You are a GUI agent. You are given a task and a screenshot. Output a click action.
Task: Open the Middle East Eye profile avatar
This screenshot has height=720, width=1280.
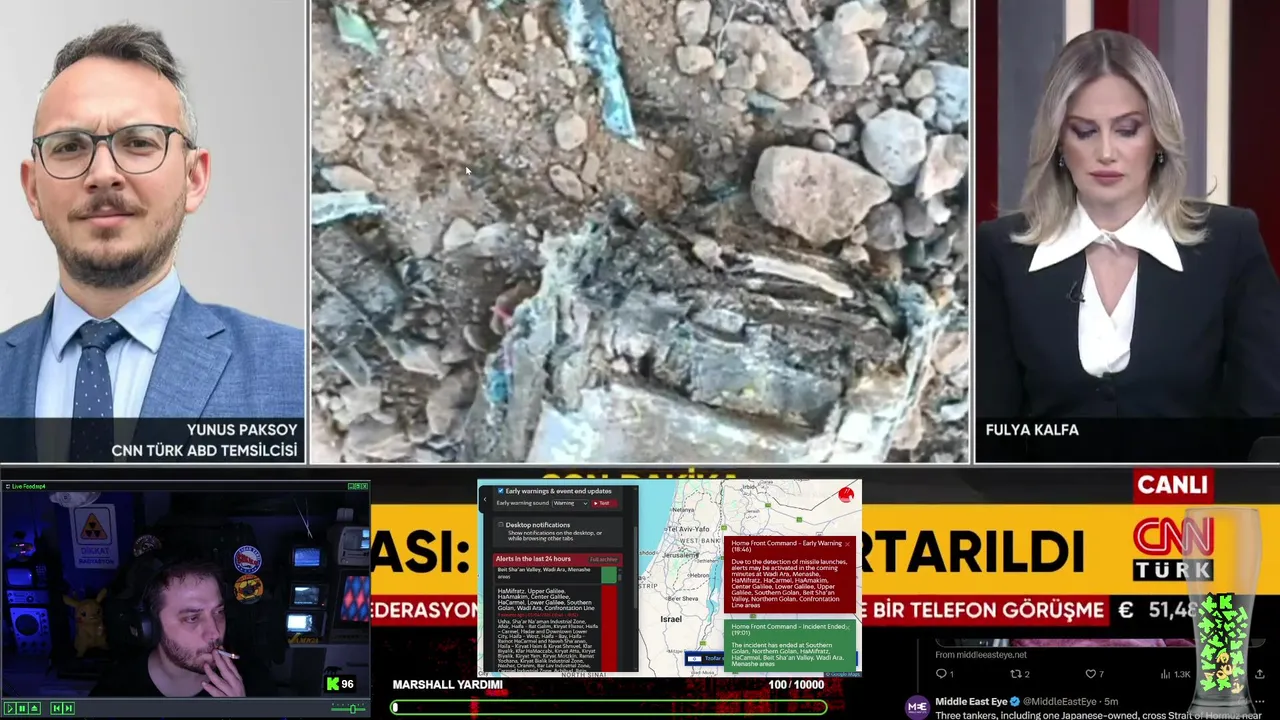tap(917, 706)
